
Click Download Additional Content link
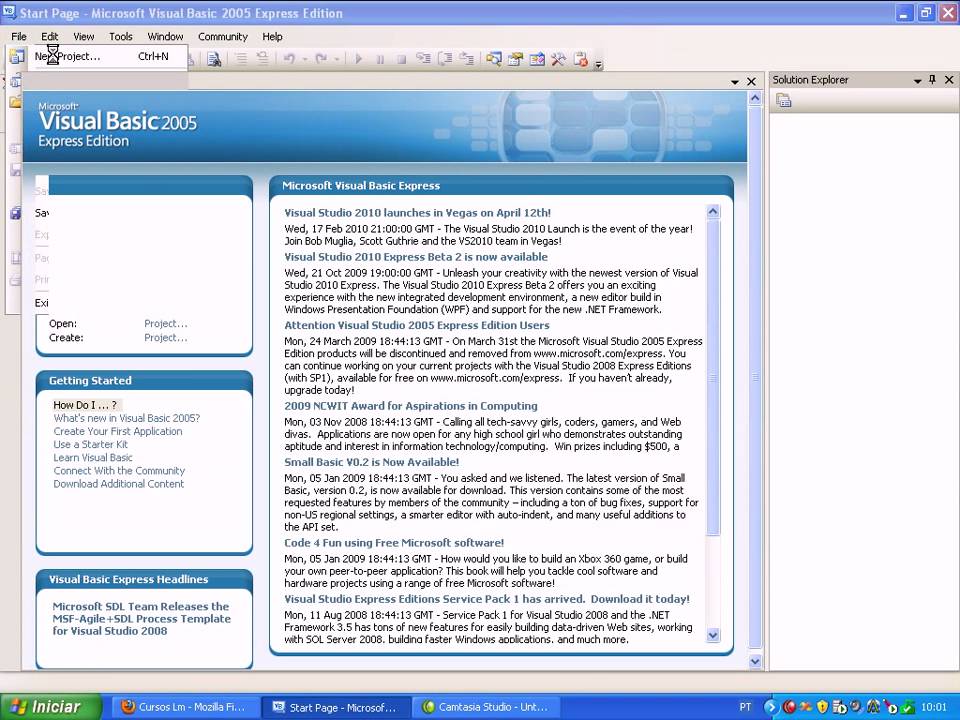coord(119,484)
